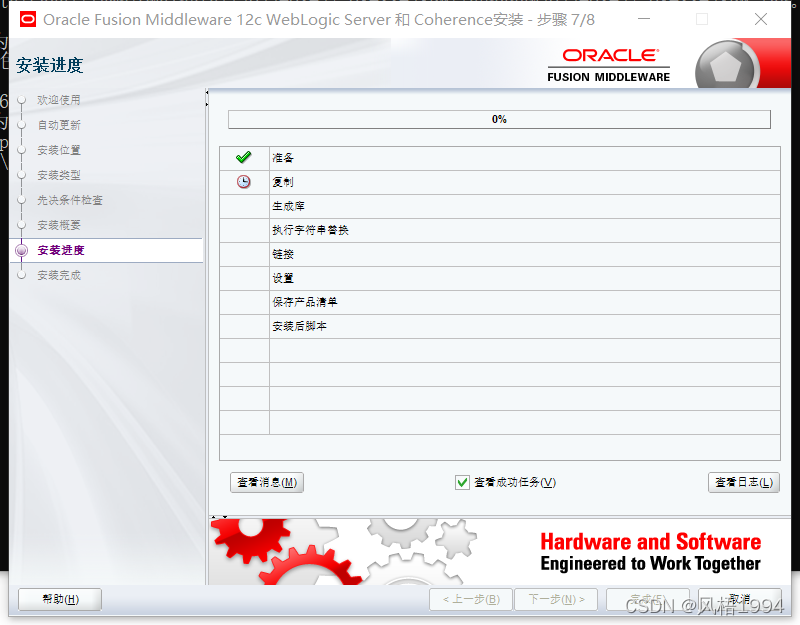Select 自动更新 step in sidebar

(59, 125)
